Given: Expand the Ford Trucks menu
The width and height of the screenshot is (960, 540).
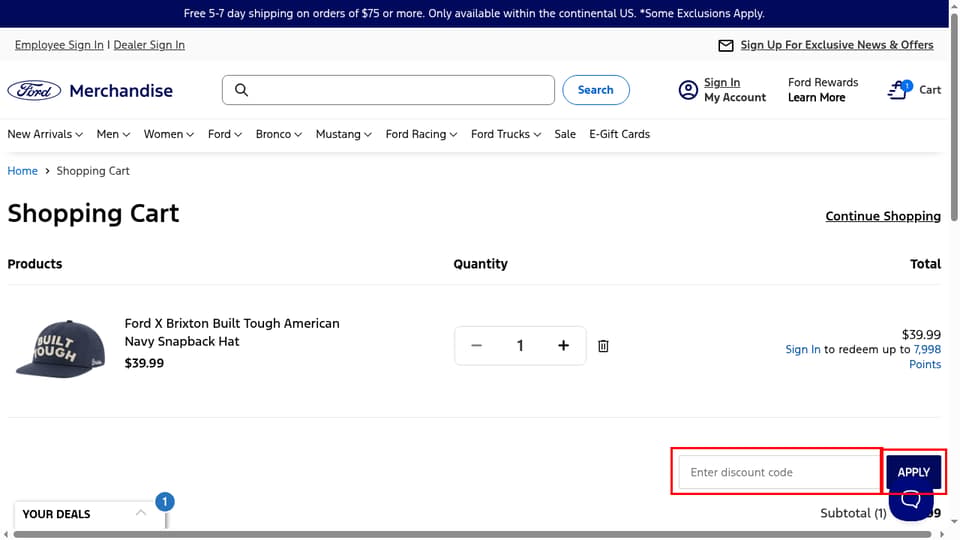Looking at the screenshot, I should [506, 134].
